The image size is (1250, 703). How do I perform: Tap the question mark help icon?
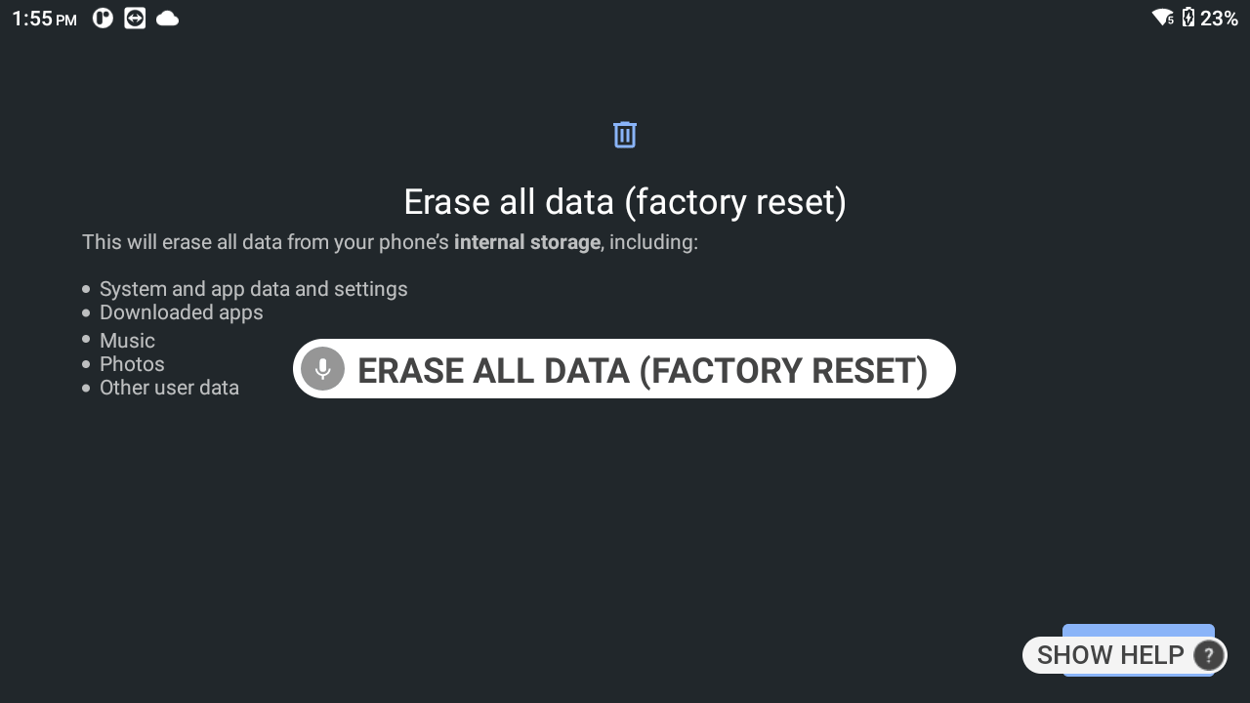(1208, 655)
